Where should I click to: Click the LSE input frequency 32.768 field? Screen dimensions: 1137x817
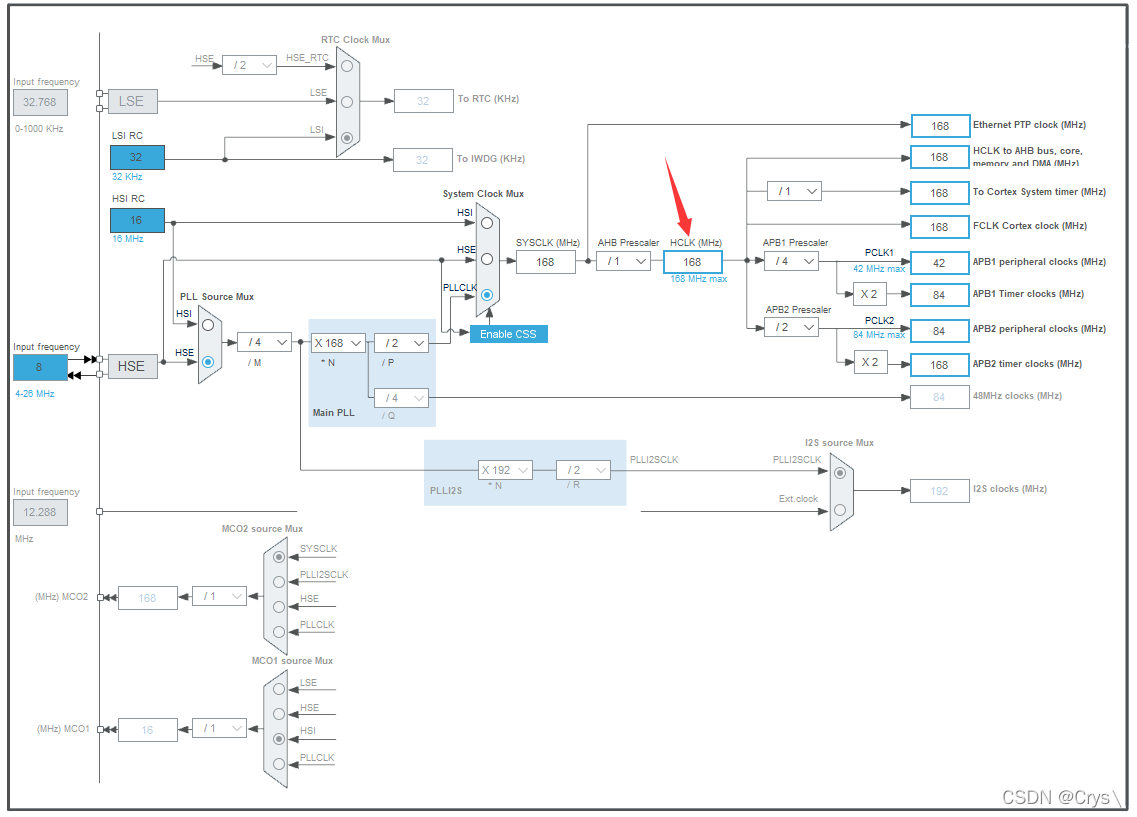[38, 102]
